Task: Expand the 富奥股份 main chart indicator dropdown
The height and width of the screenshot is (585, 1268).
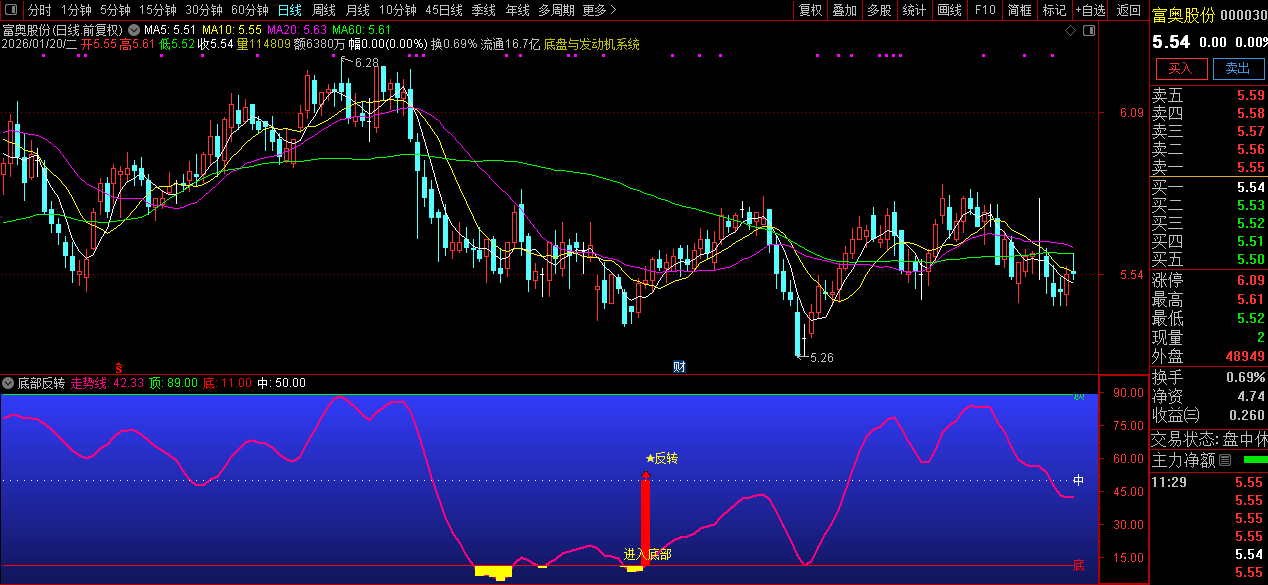Action: coord(133,30)
